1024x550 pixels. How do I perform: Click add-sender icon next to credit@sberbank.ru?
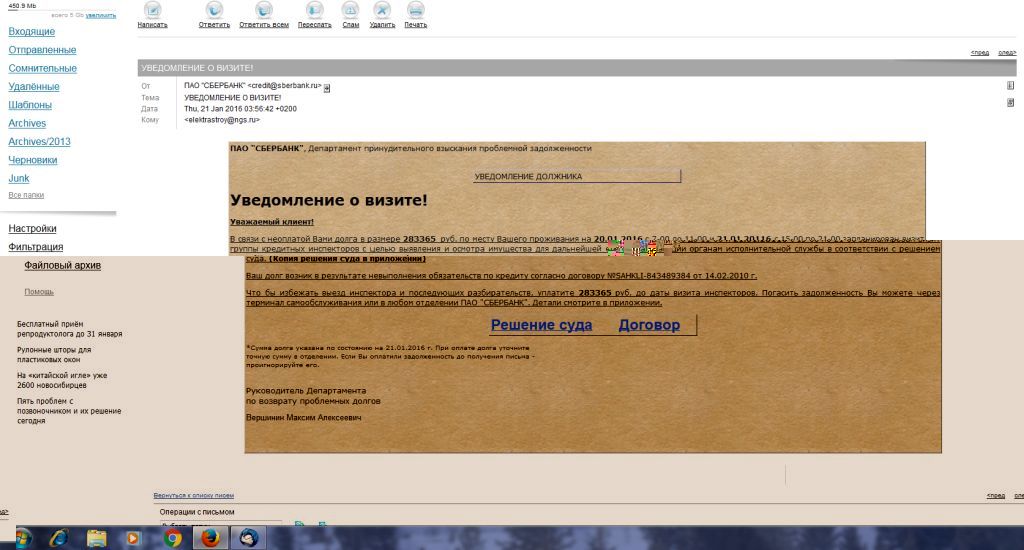[x=327, y=88]
